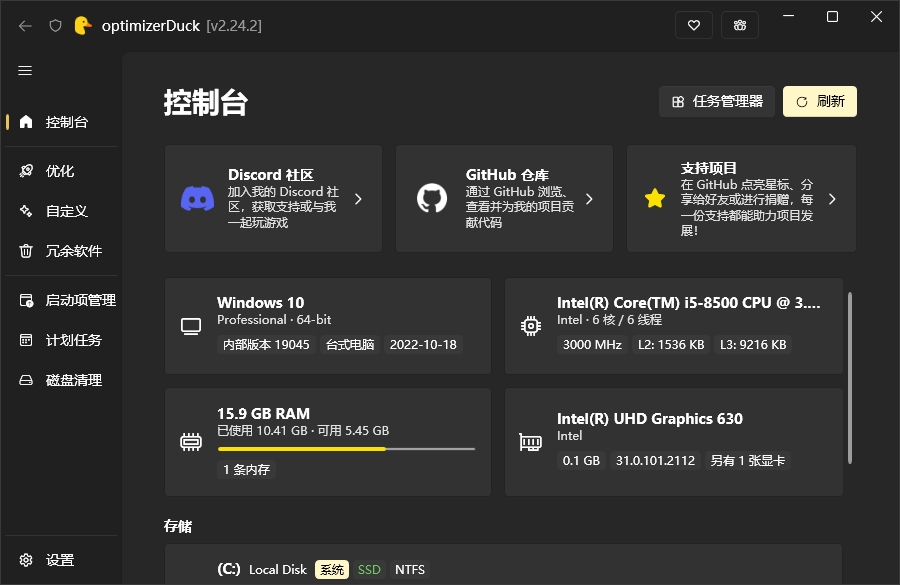Open the 设置 navigation item
900x585 pixels.
coord(61,560)
